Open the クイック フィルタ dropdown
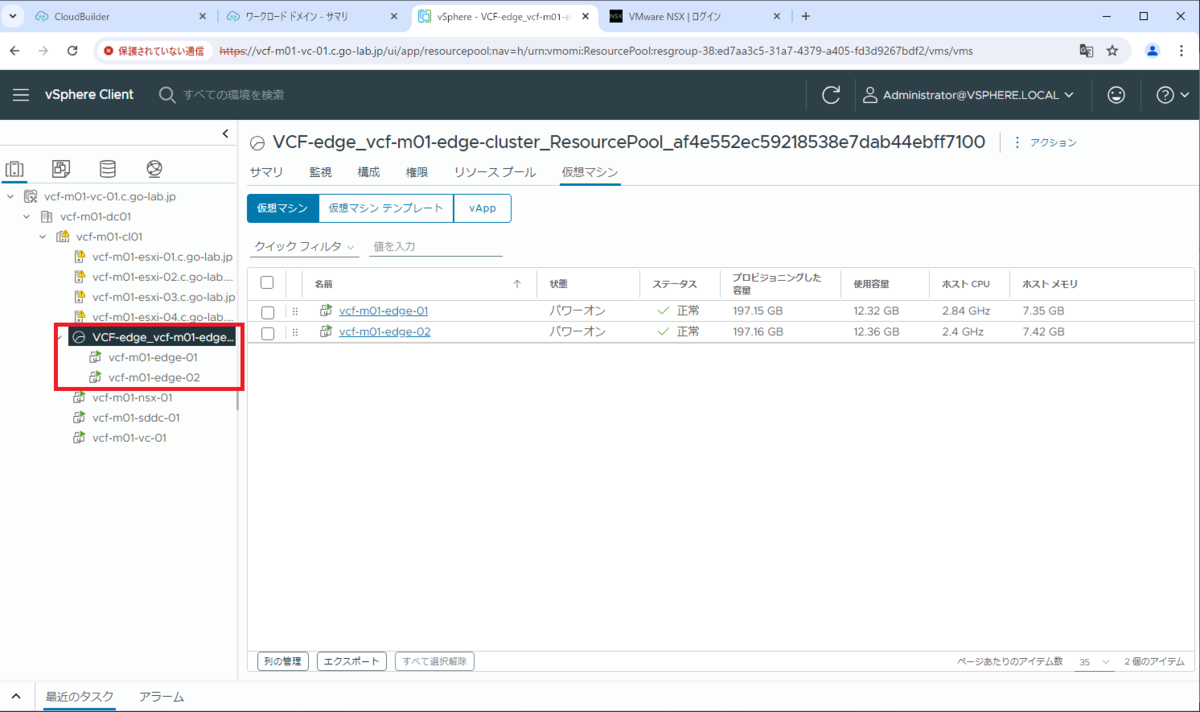Image resolution: width=1200 pixels, height=712 pixels. (305, 246)
